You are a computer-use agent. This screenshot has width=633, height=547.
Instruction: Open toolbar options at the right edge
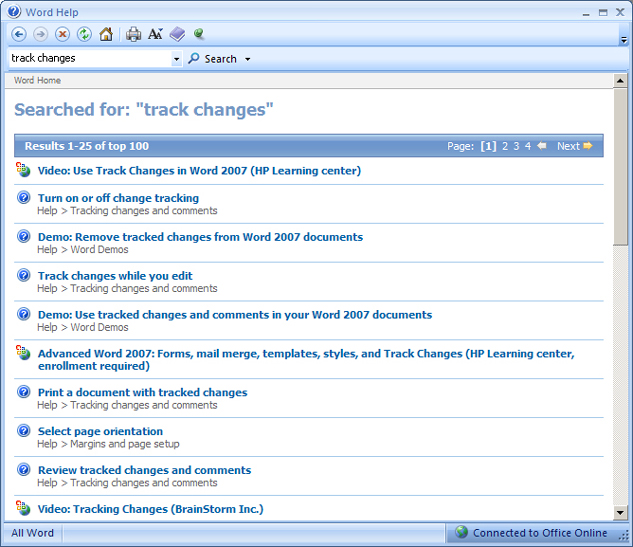(624, 40)
